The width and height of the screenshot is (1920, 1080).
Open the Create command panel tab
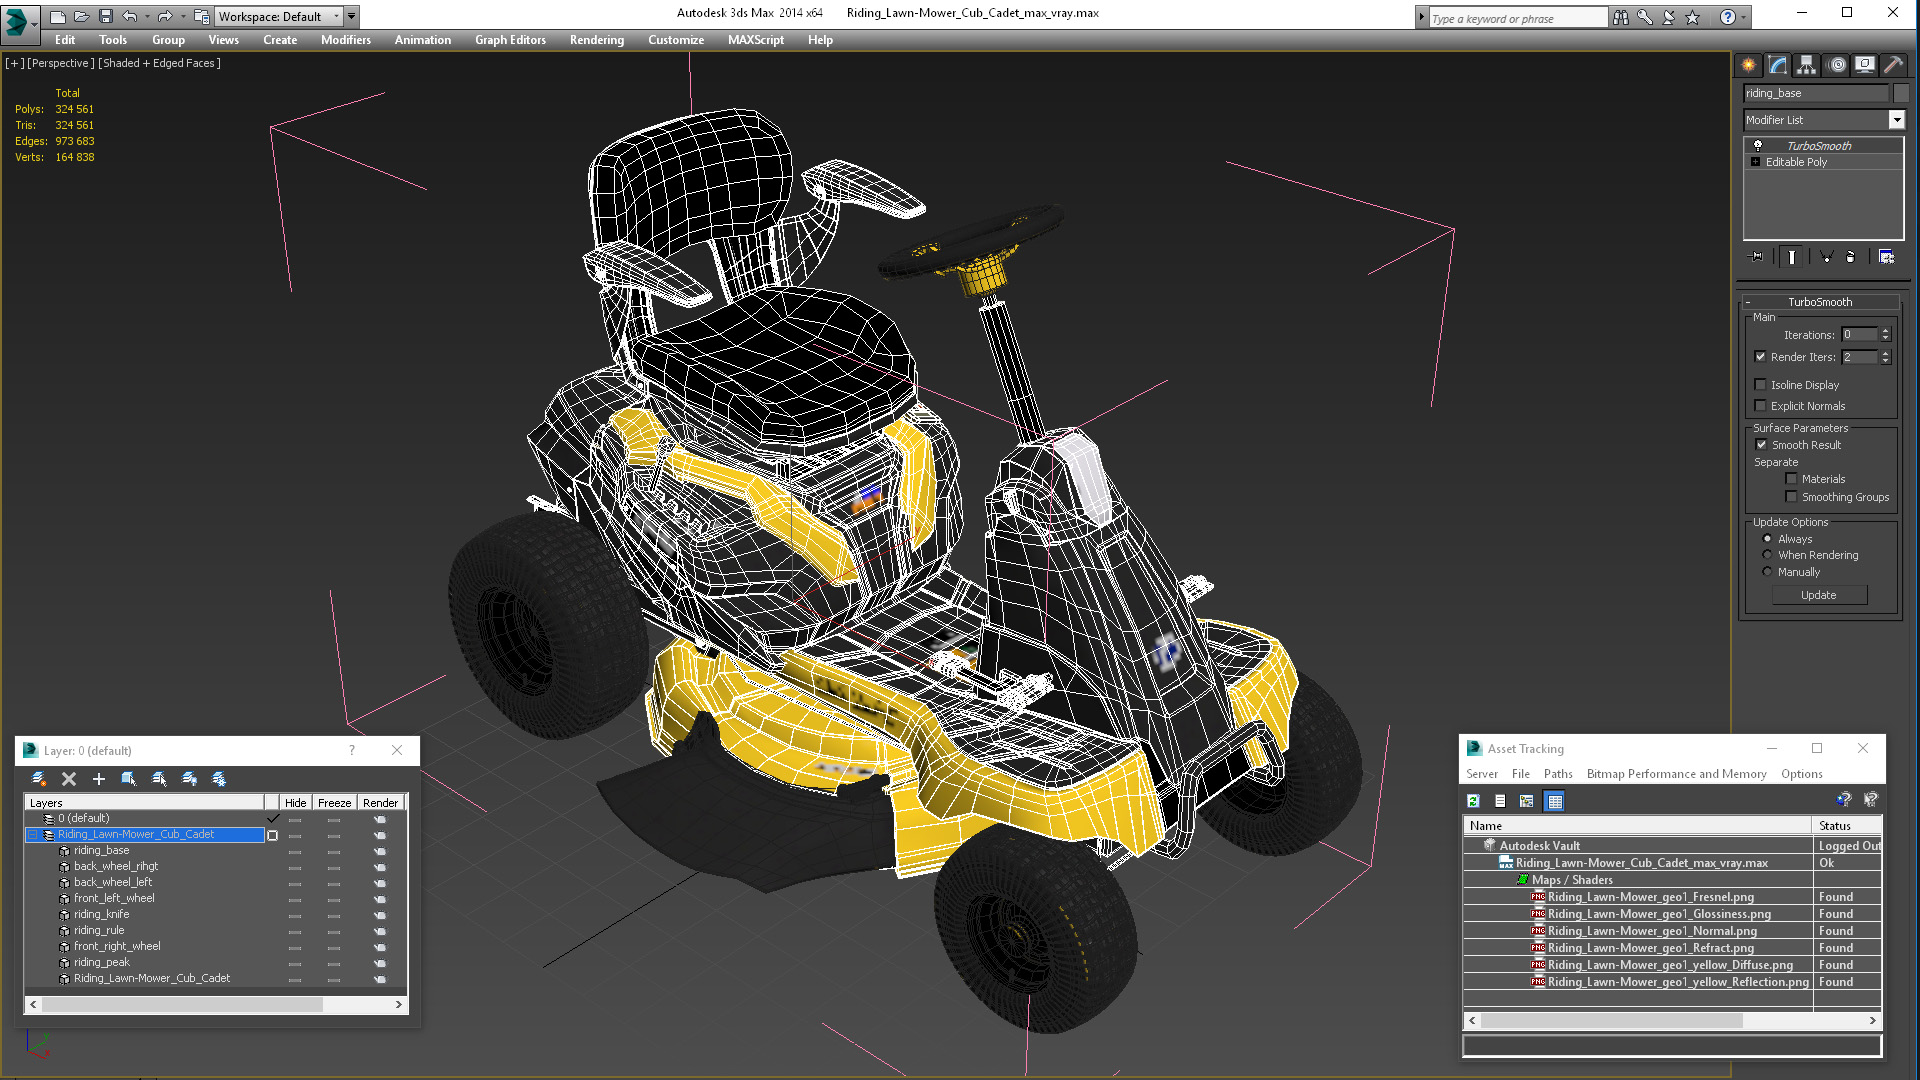click(1748, 65)
